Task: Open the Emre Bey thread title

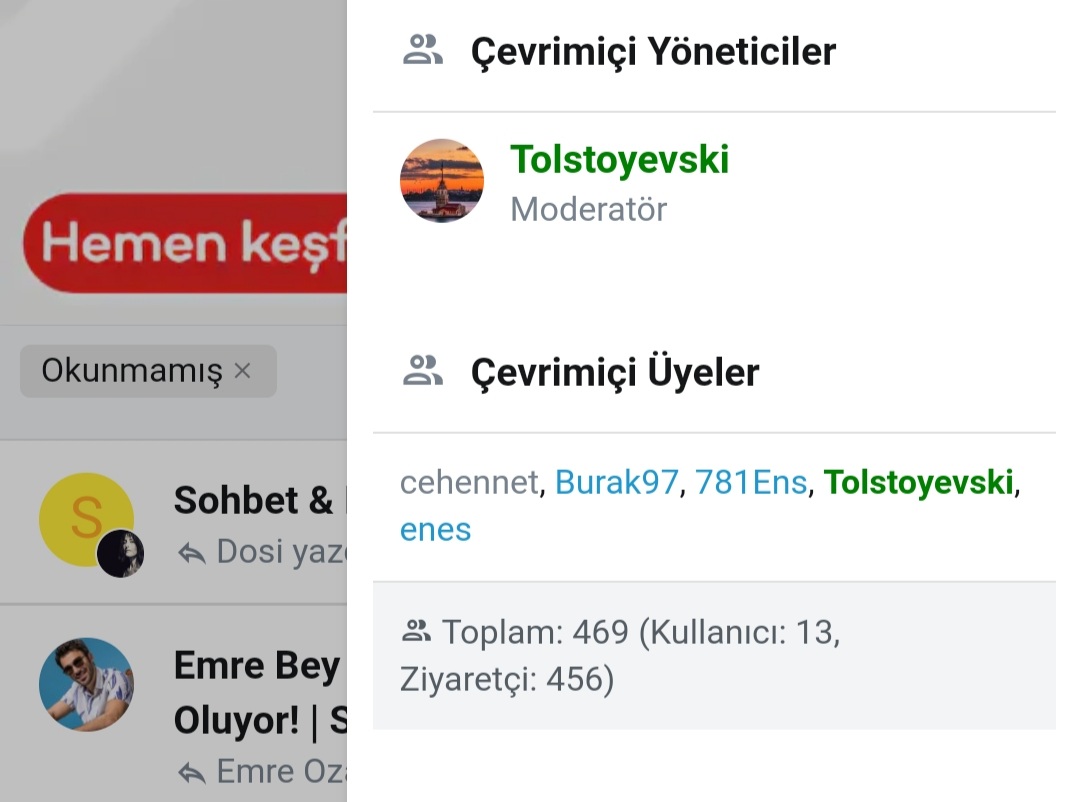Action: pos(258,667)
